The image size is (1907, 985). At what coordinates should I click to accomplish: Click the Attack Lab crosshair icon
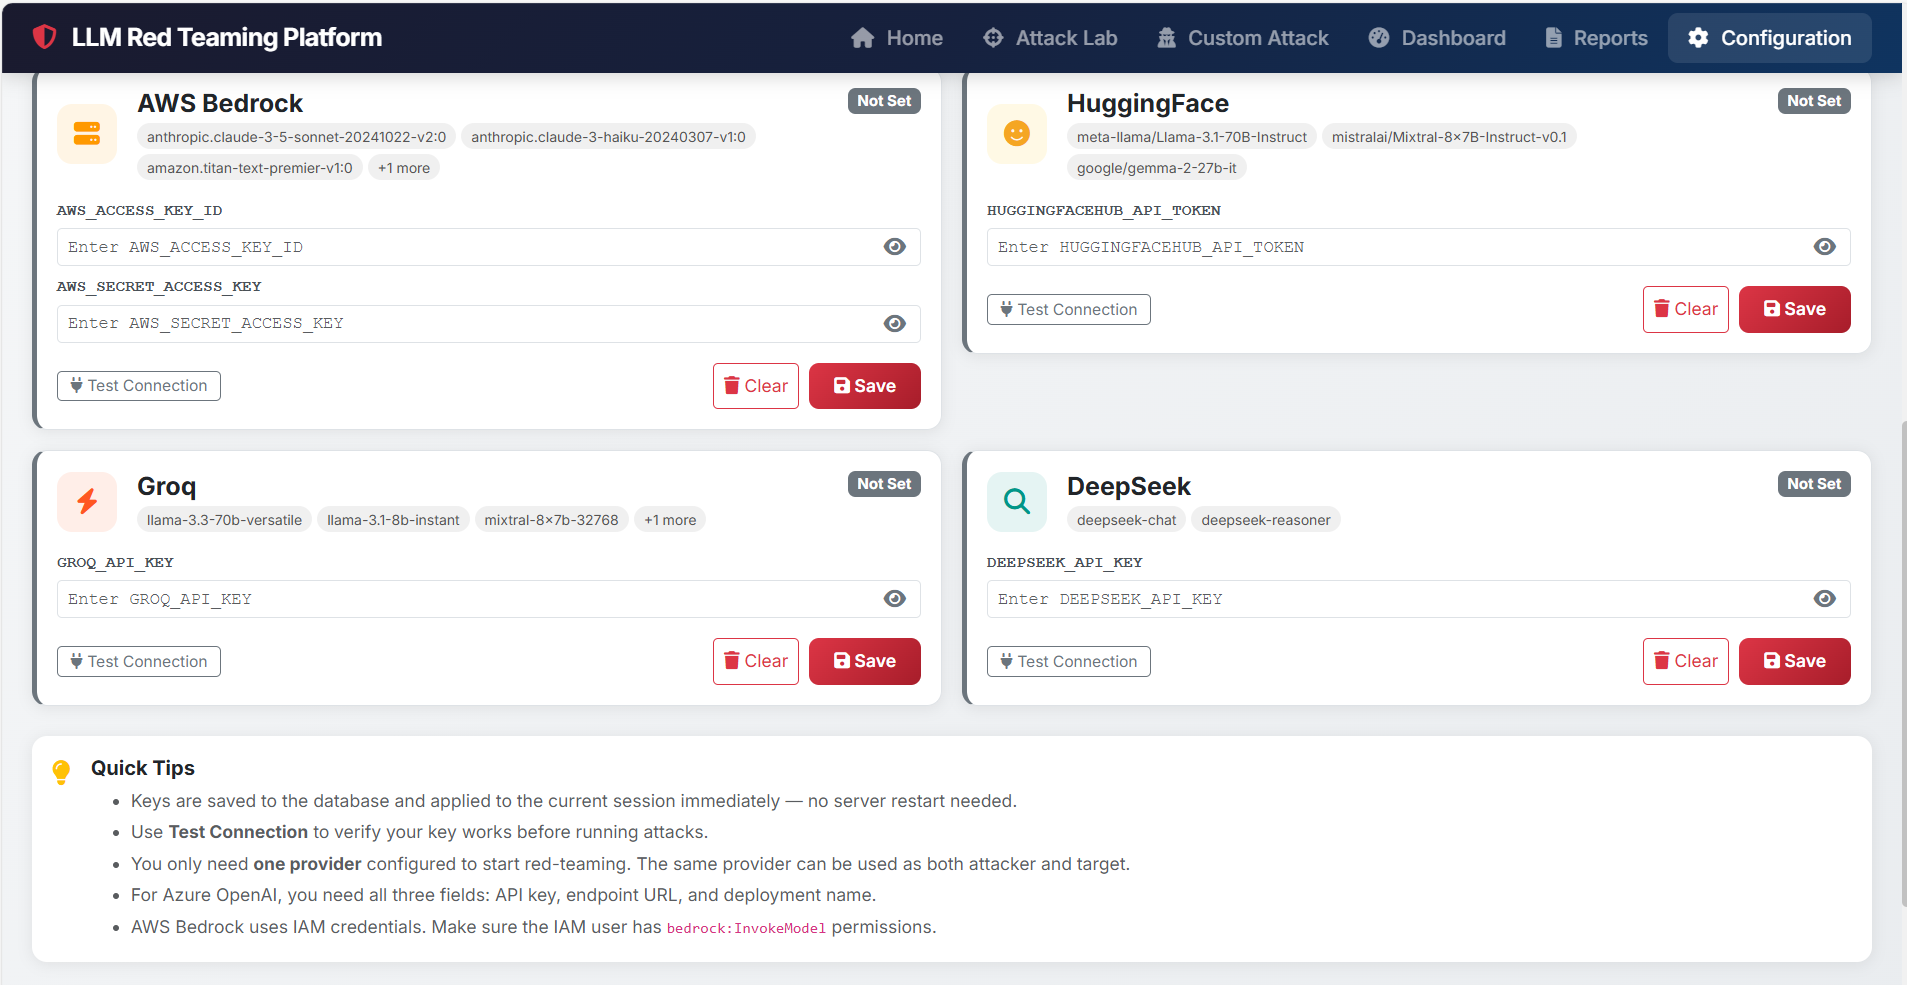tap(993, 38)
